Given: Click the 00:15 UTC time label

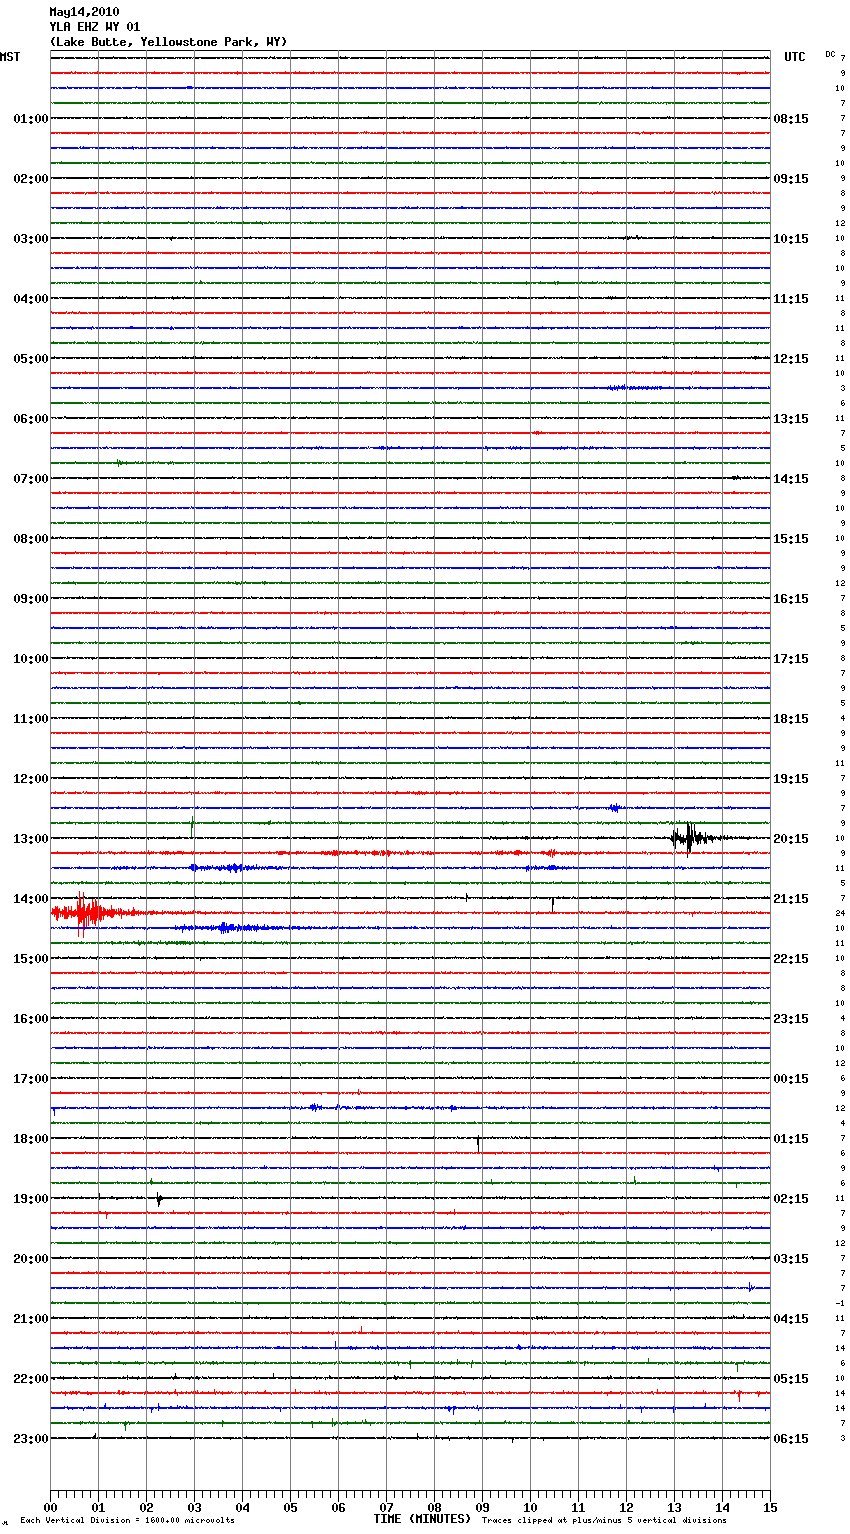Looking at the screenshot, I should coord(791,1079).
